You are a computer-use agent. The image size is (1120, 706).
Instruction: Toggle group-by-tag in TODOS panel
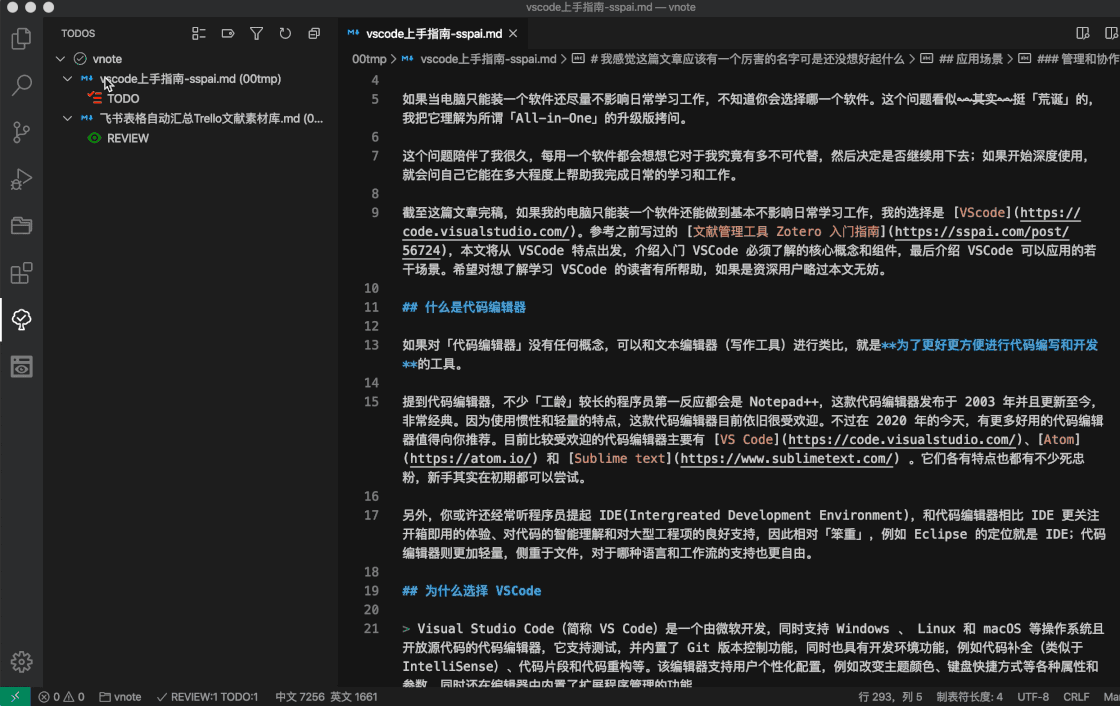coord(227,34)
